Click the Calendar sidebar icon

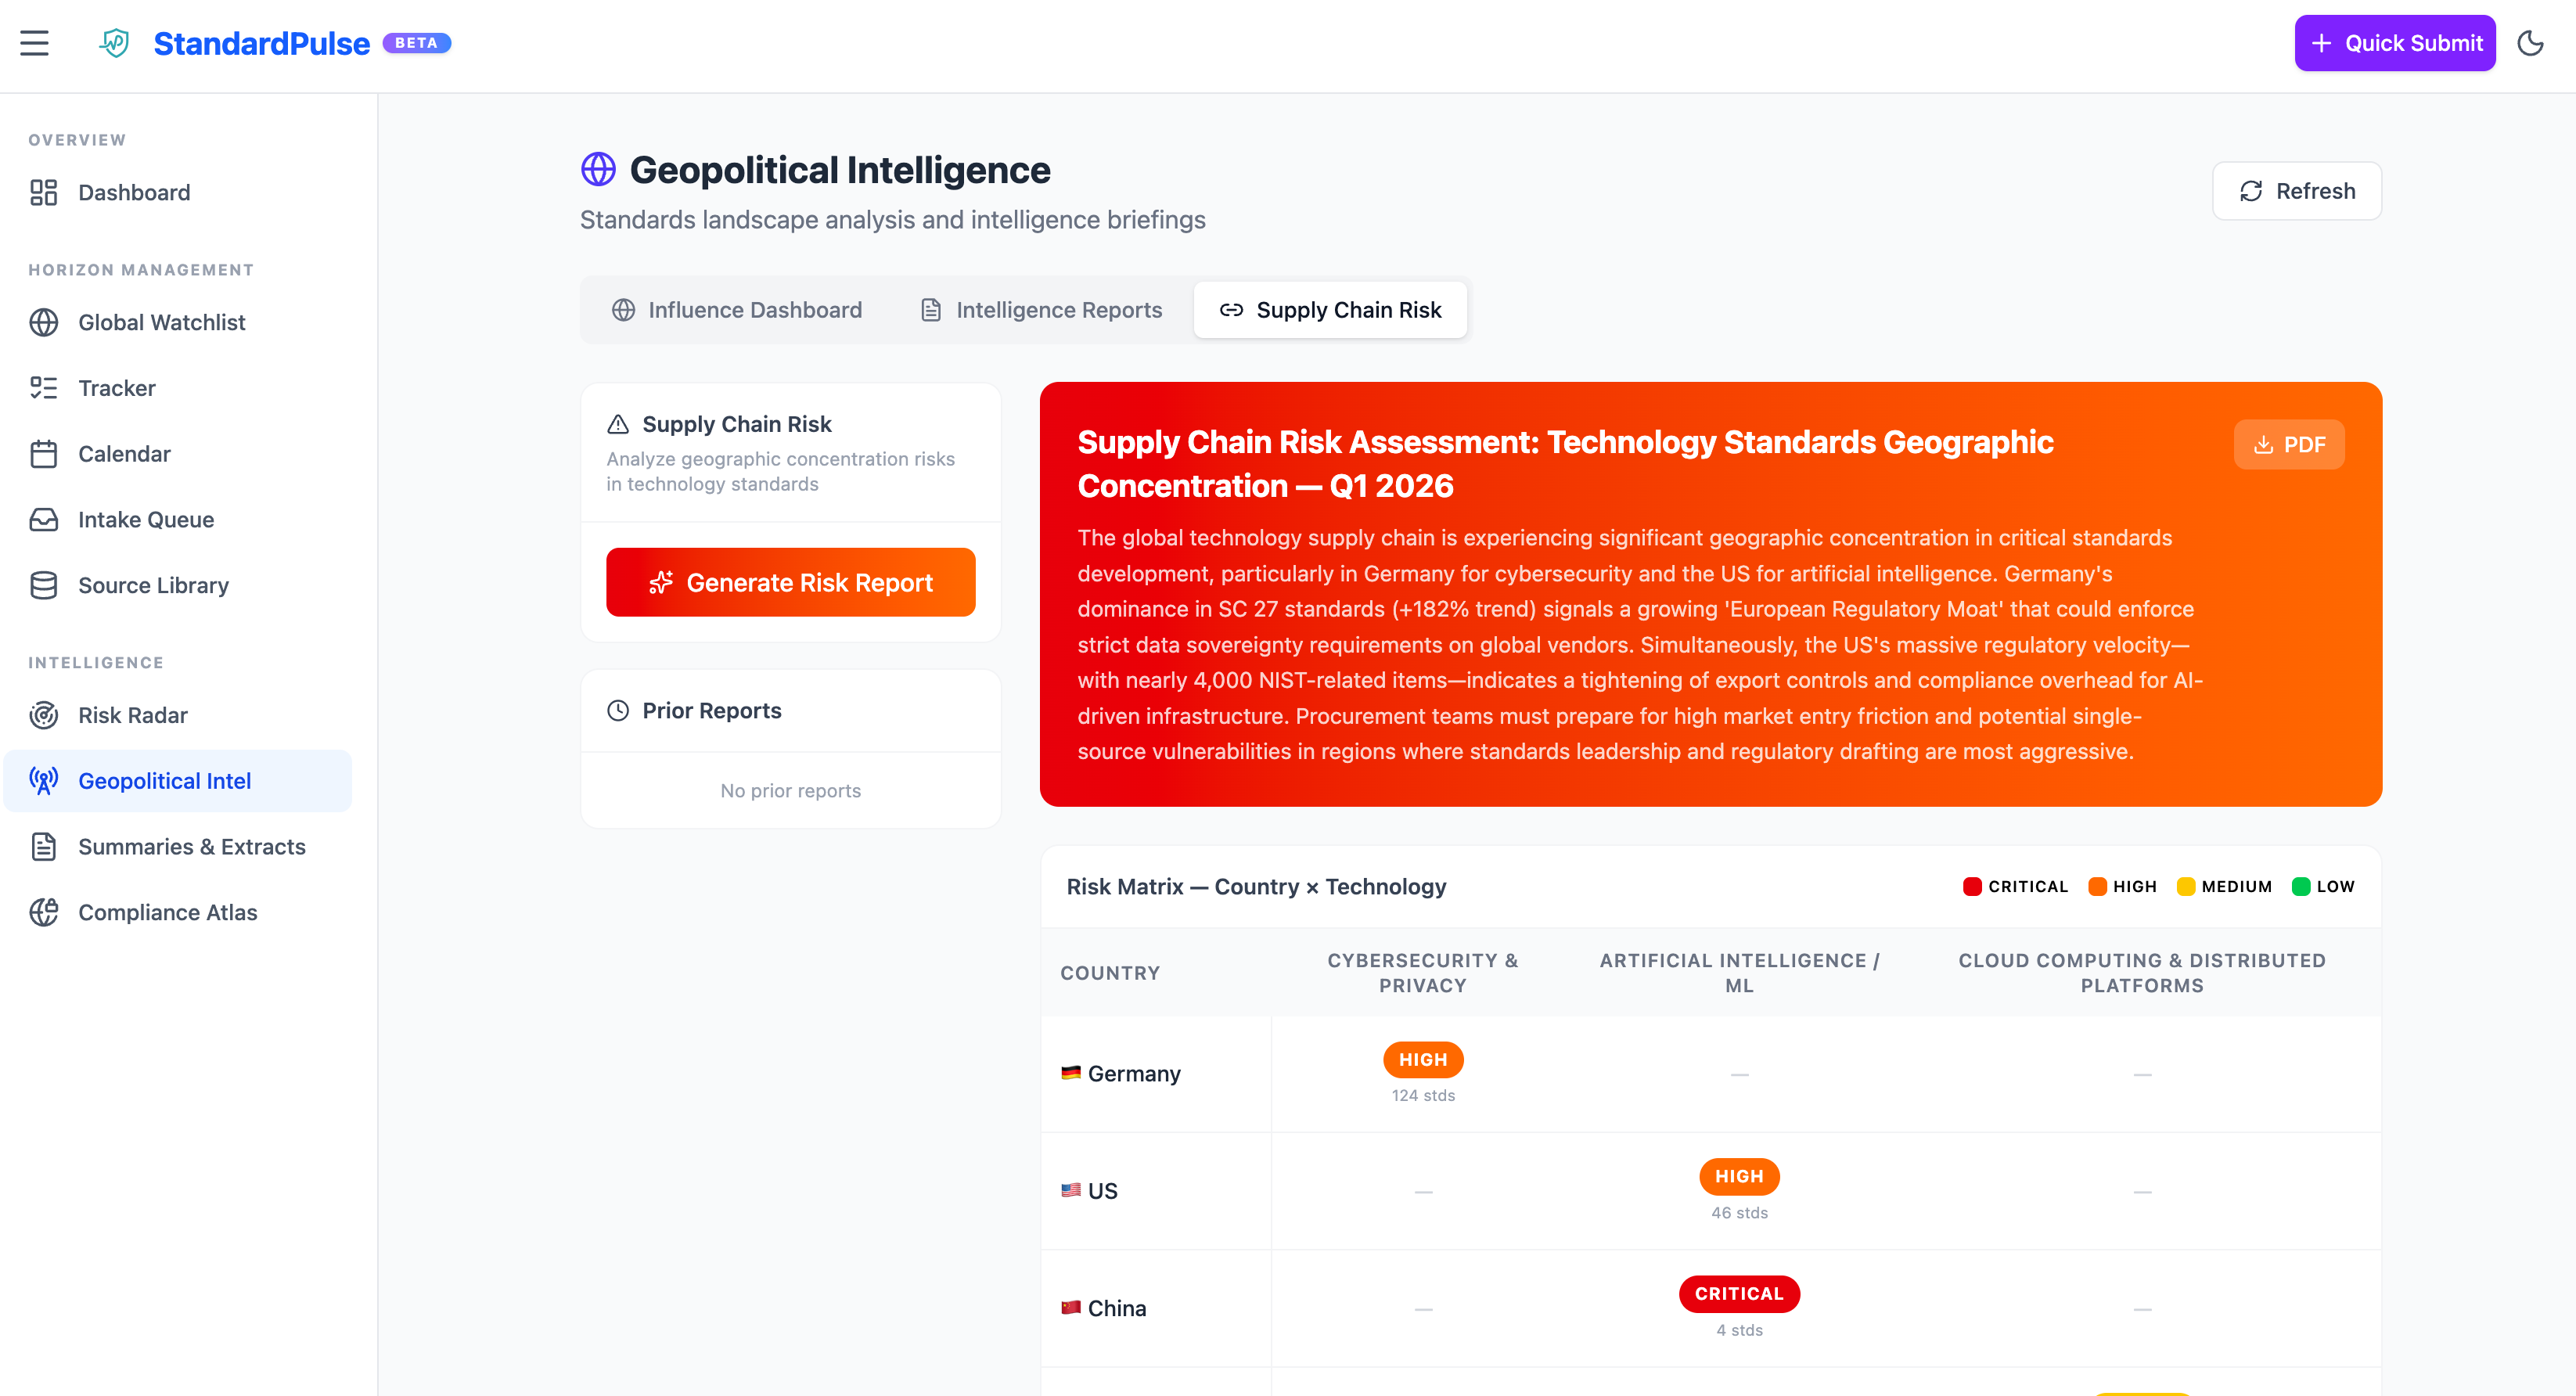click(44, 453)
